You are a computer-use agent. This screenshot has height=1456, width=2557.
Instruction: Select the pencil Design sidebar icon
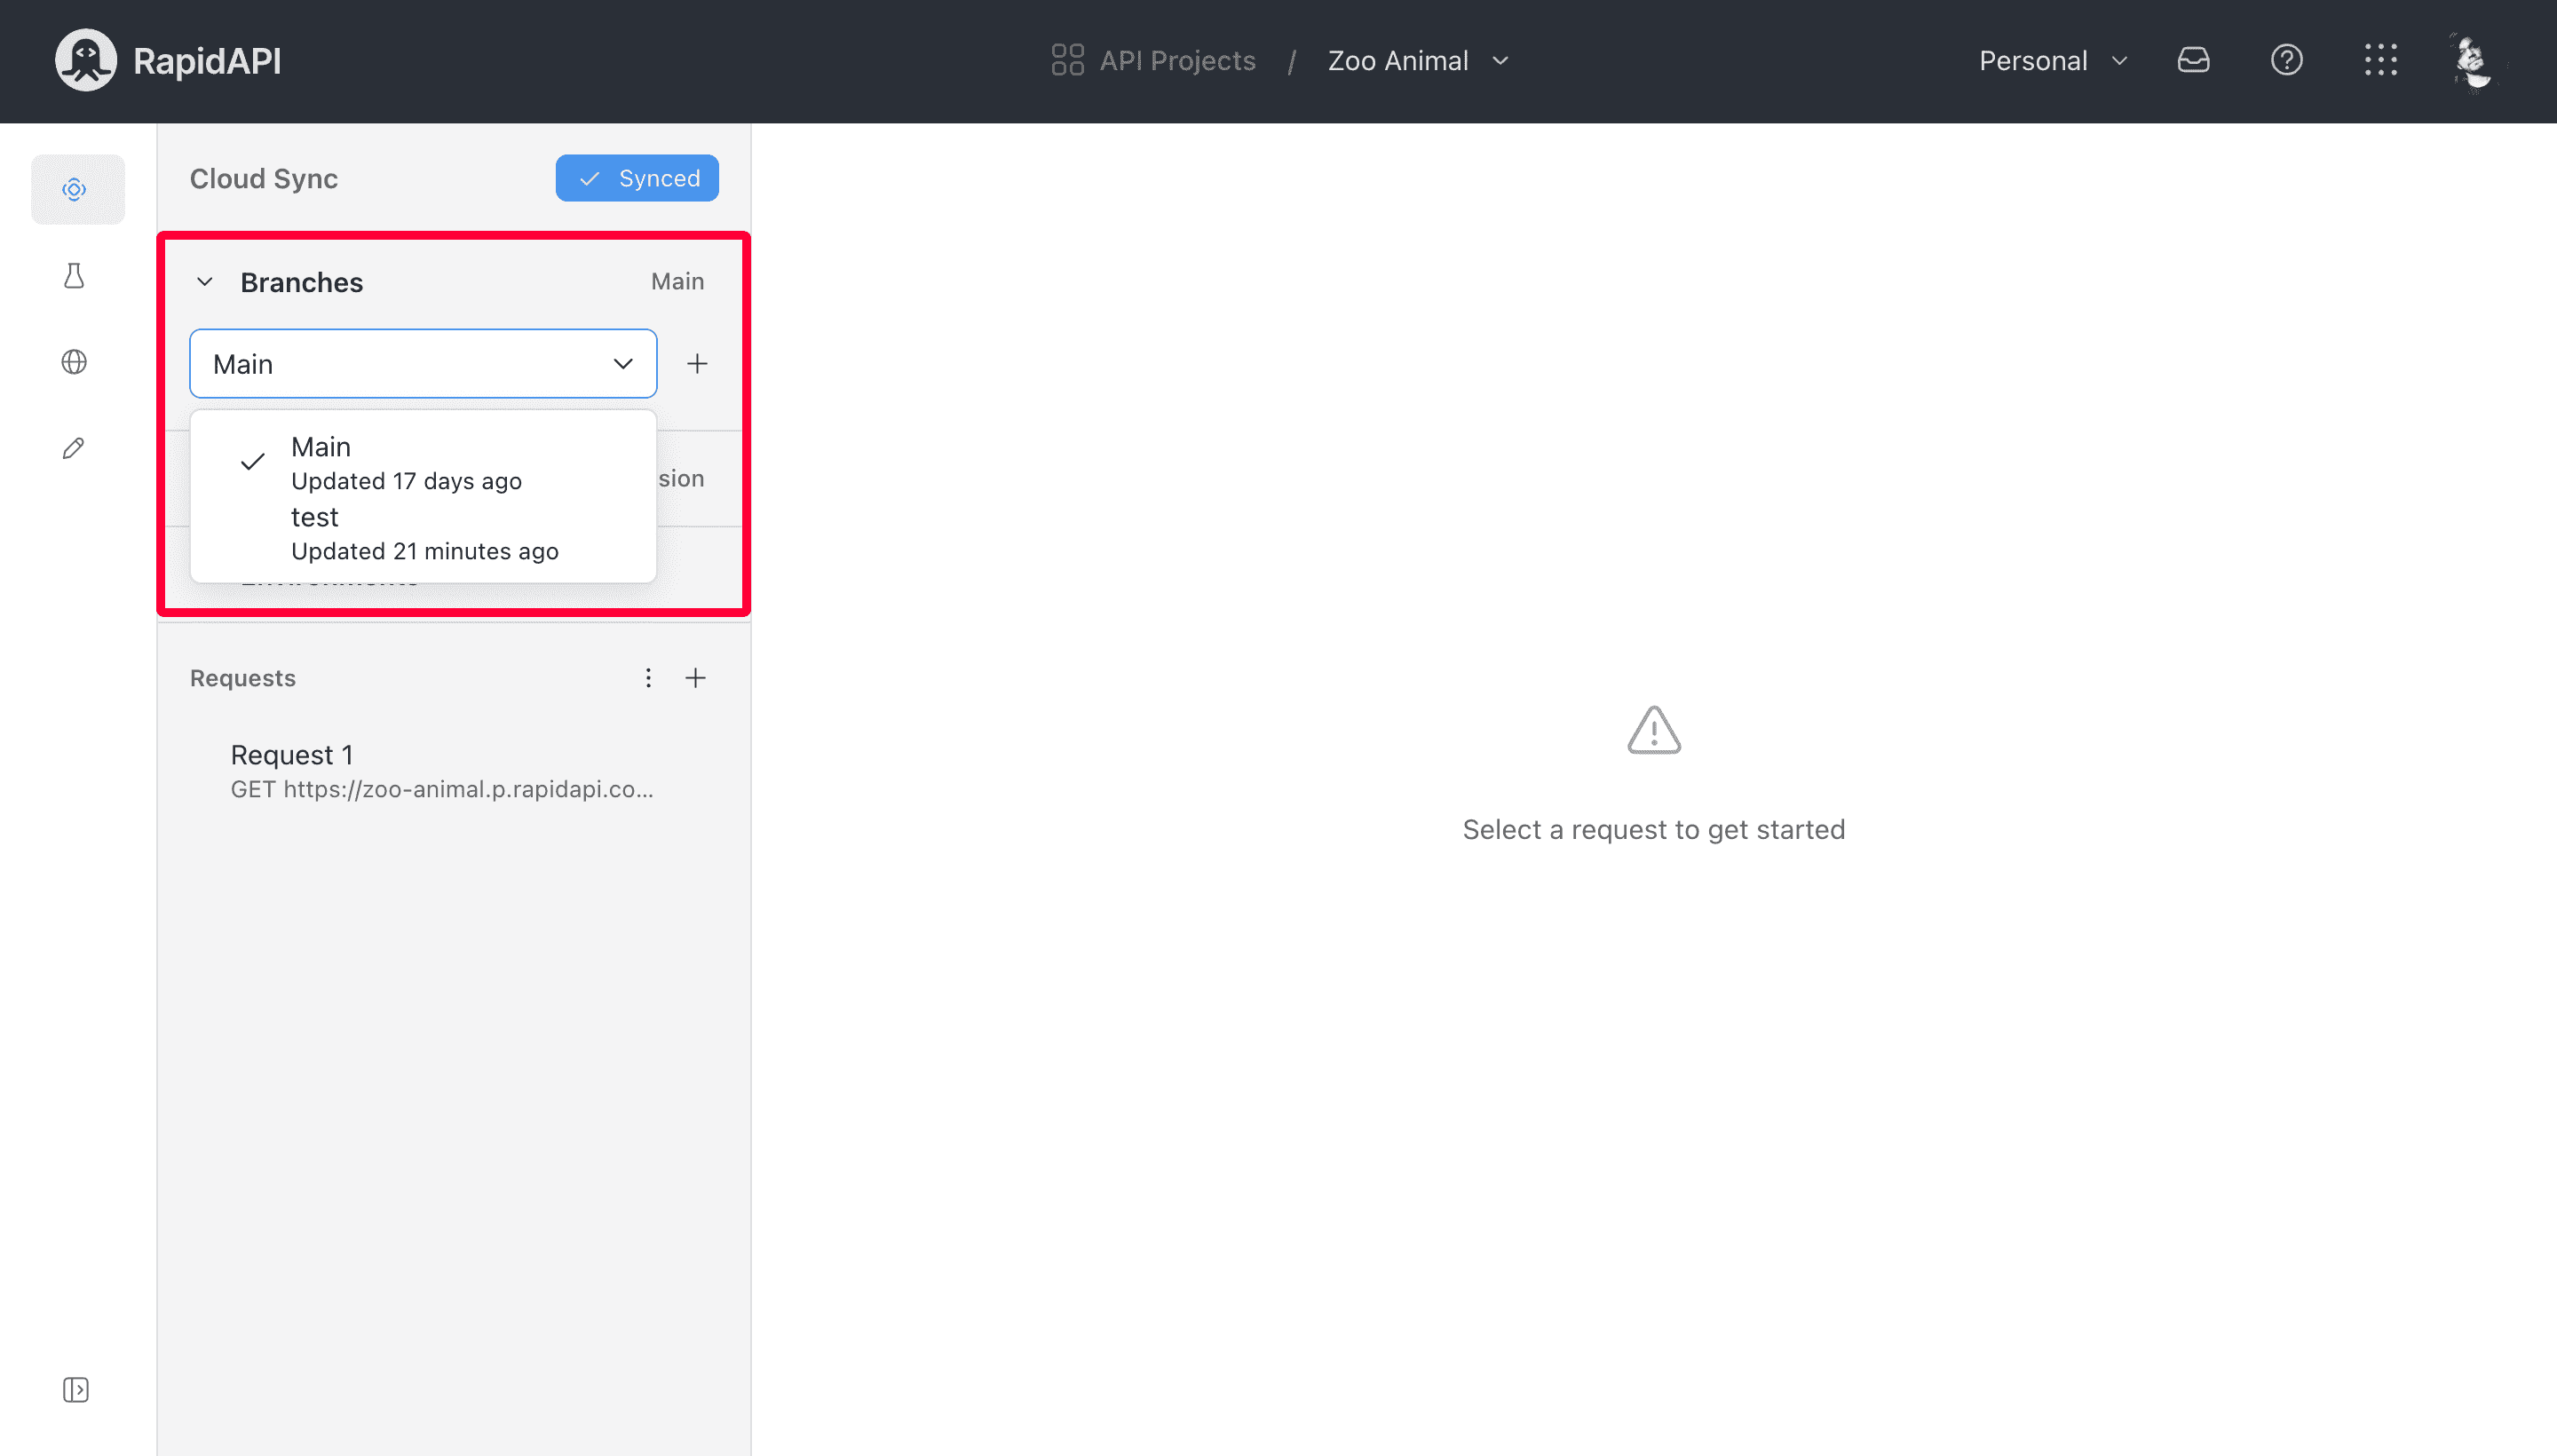[74, 448]
